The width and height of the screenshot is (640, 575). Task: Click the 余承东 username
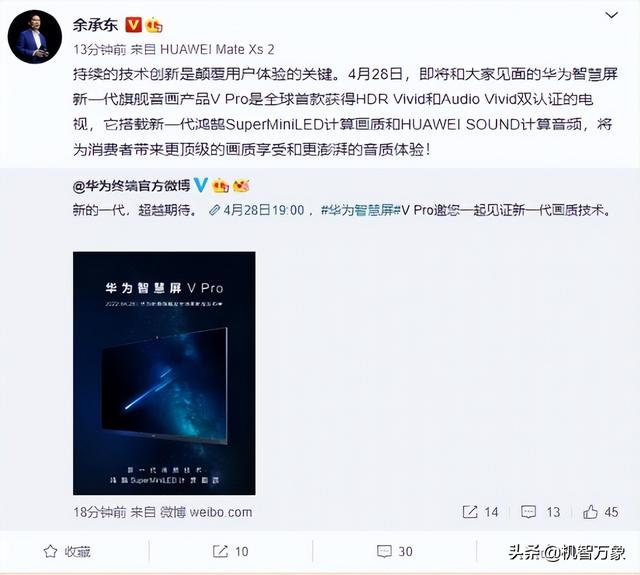(x=95, y=25)
